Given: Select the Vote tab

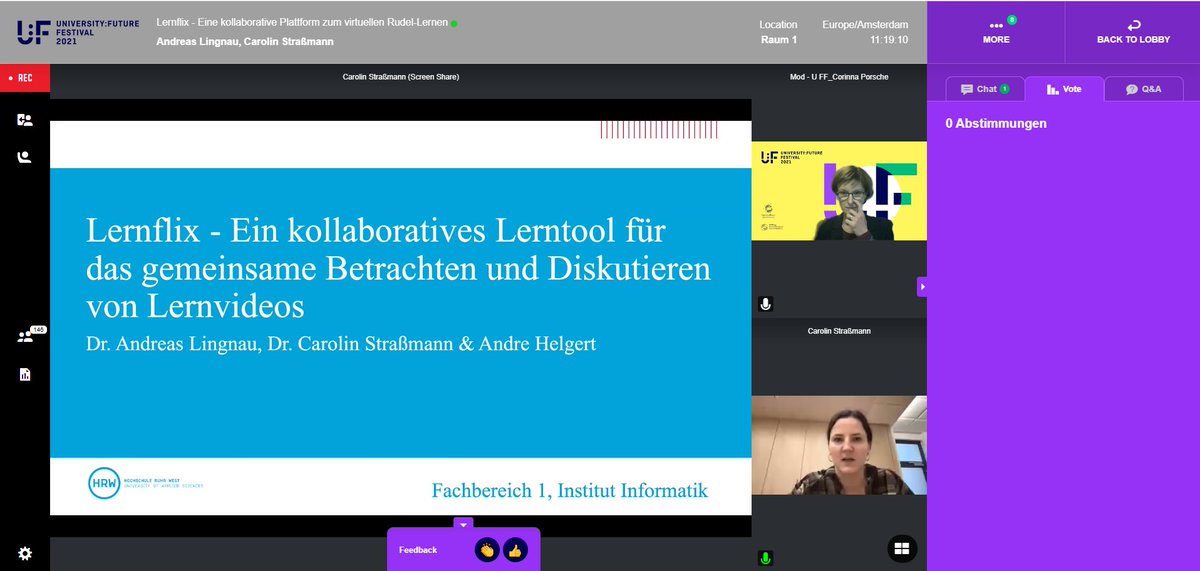Looking at the screenshot, I should pos(1064,89).
